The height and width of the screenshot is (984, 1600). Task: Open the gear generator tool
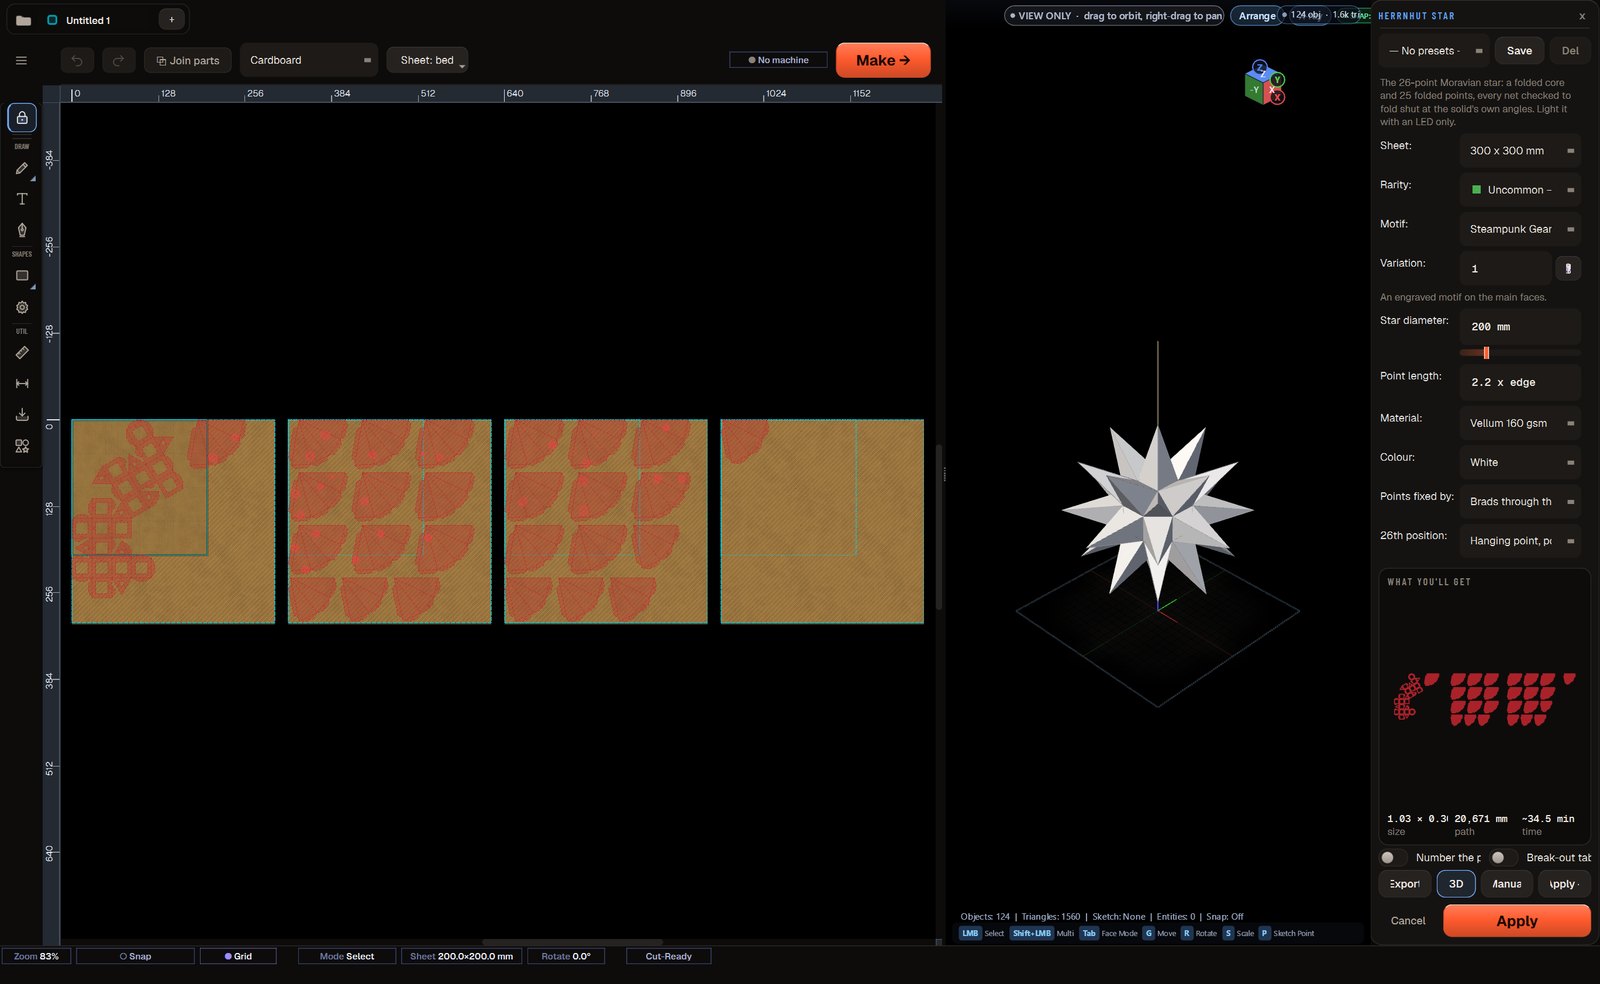pyautogui.click(x=22, y=307)
